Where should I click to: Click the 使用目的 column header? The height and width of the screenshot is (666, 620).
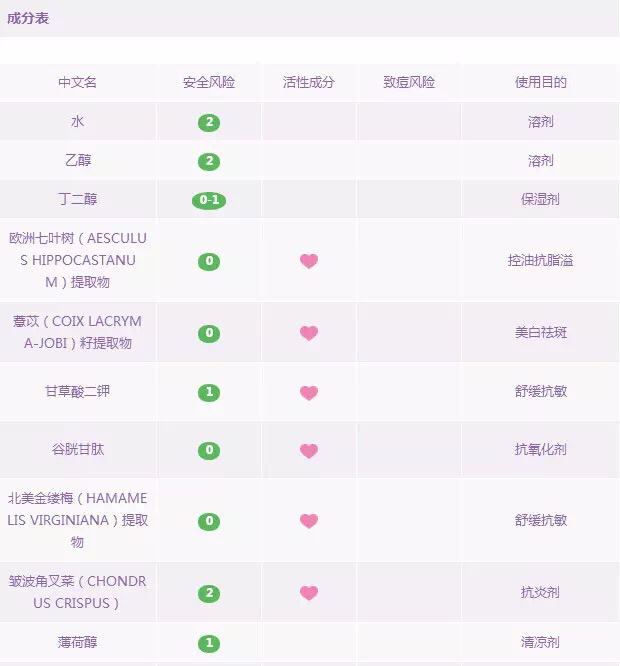coord(541,82)
